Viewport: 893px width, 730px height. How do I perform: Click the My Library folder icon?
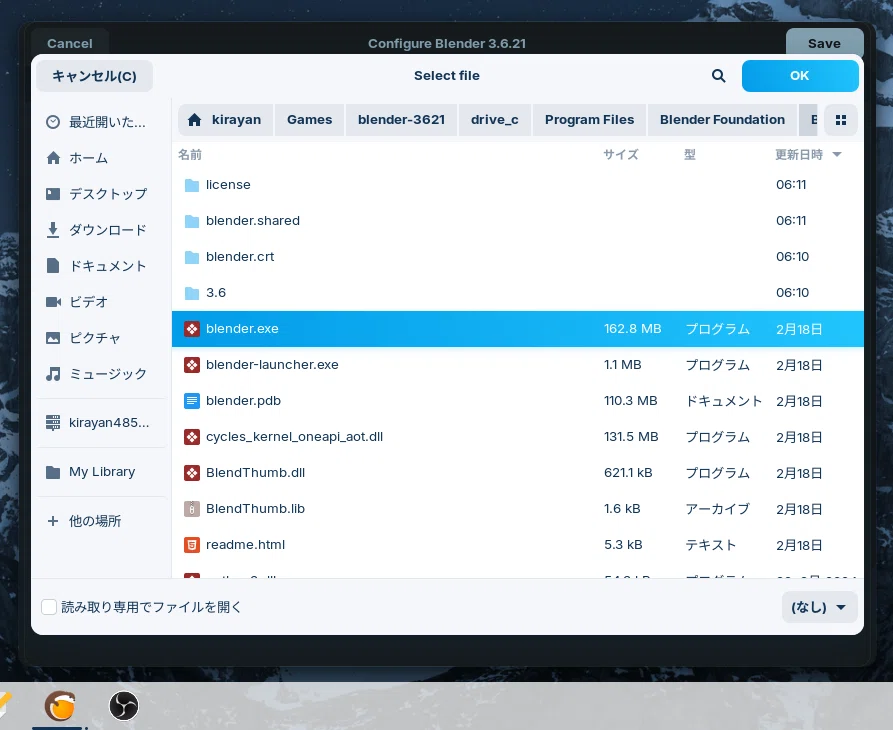[53, 472]
